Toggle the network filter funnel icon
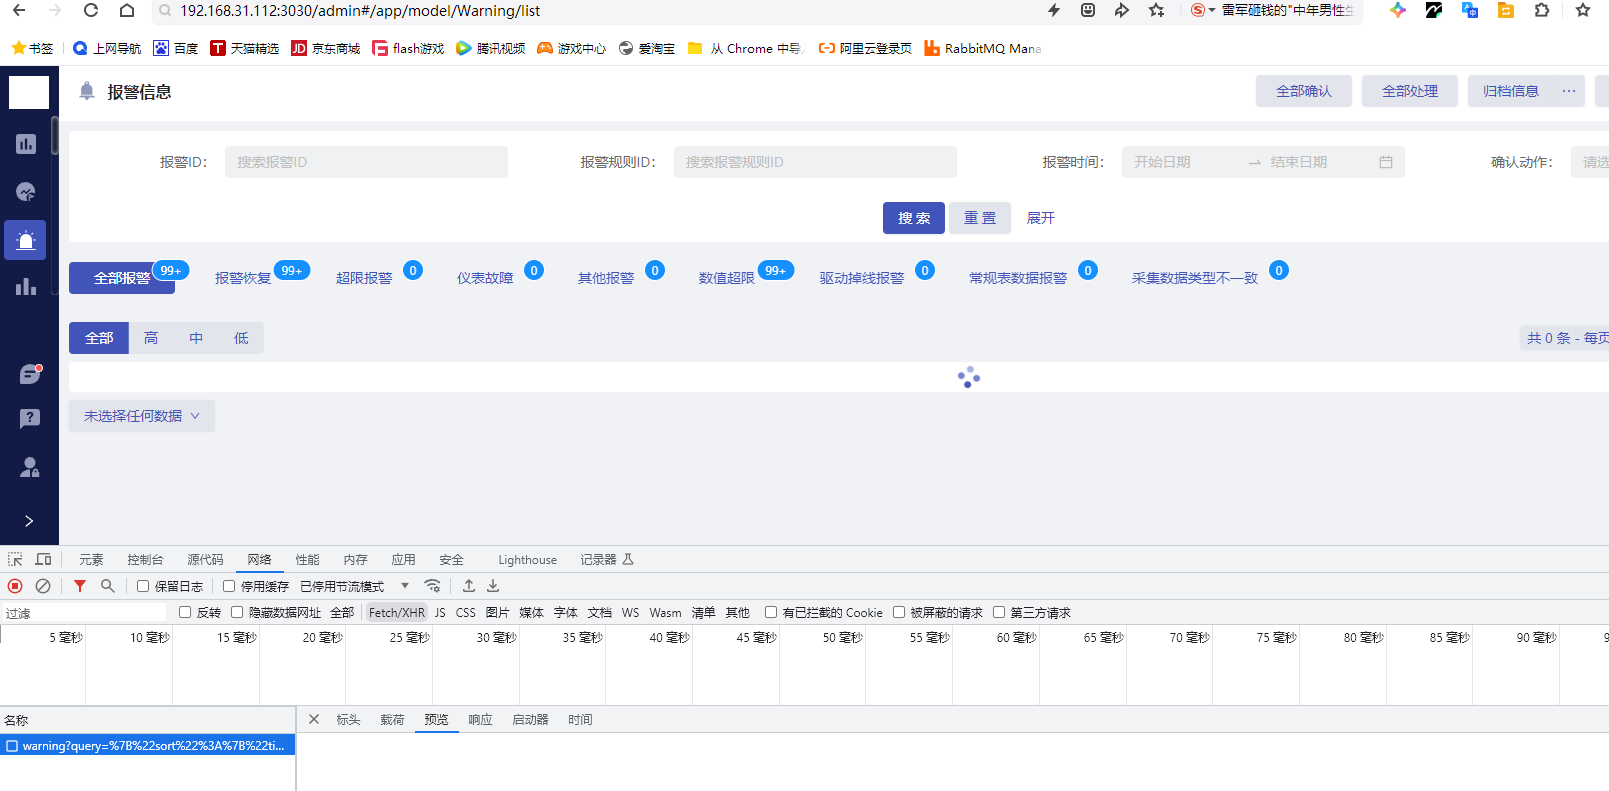Viewport: 1609px width, 791px height. tap(79, 586)
